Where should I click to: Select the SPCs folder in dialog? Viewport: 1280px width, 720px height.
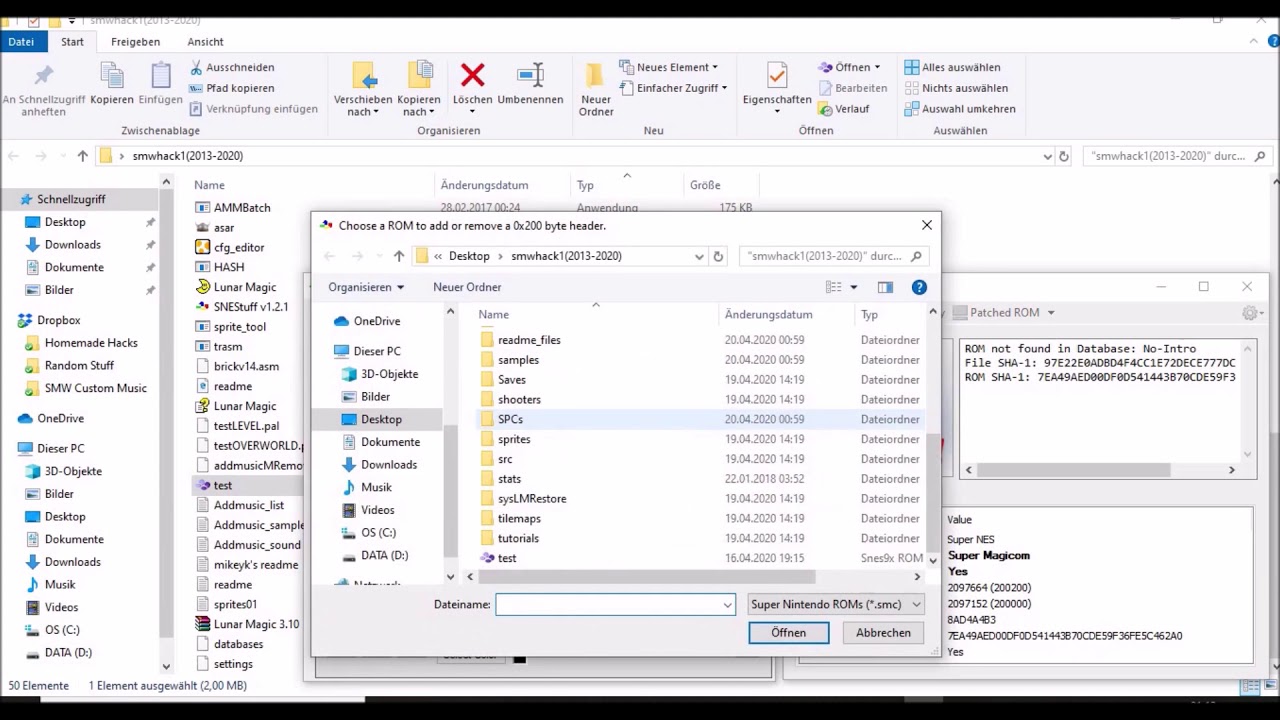(x=510, y=419)
